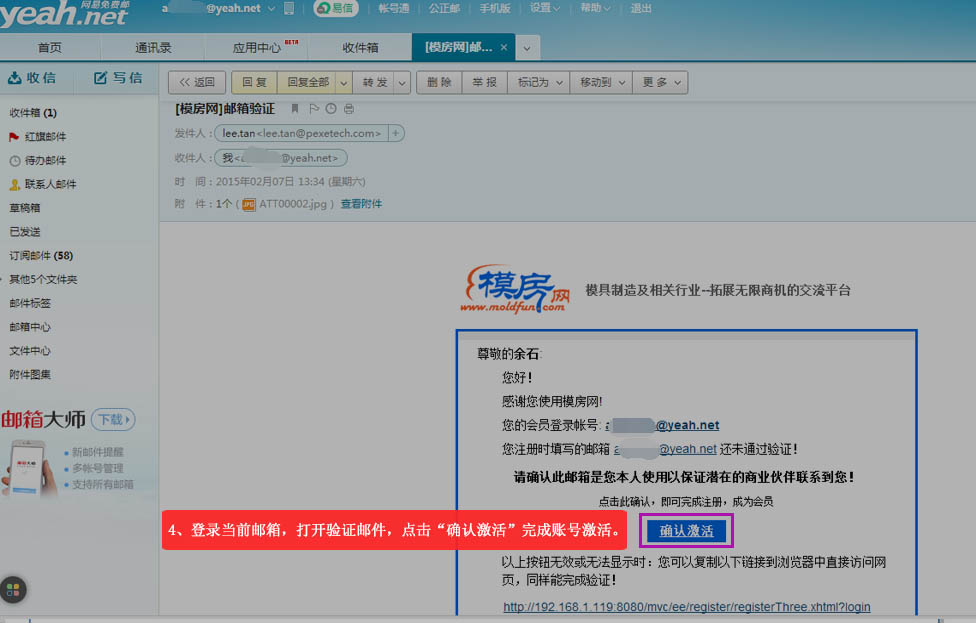976x623 pixels.
Task: Set a reminder using the clock icon
Action: coord(330,108)
